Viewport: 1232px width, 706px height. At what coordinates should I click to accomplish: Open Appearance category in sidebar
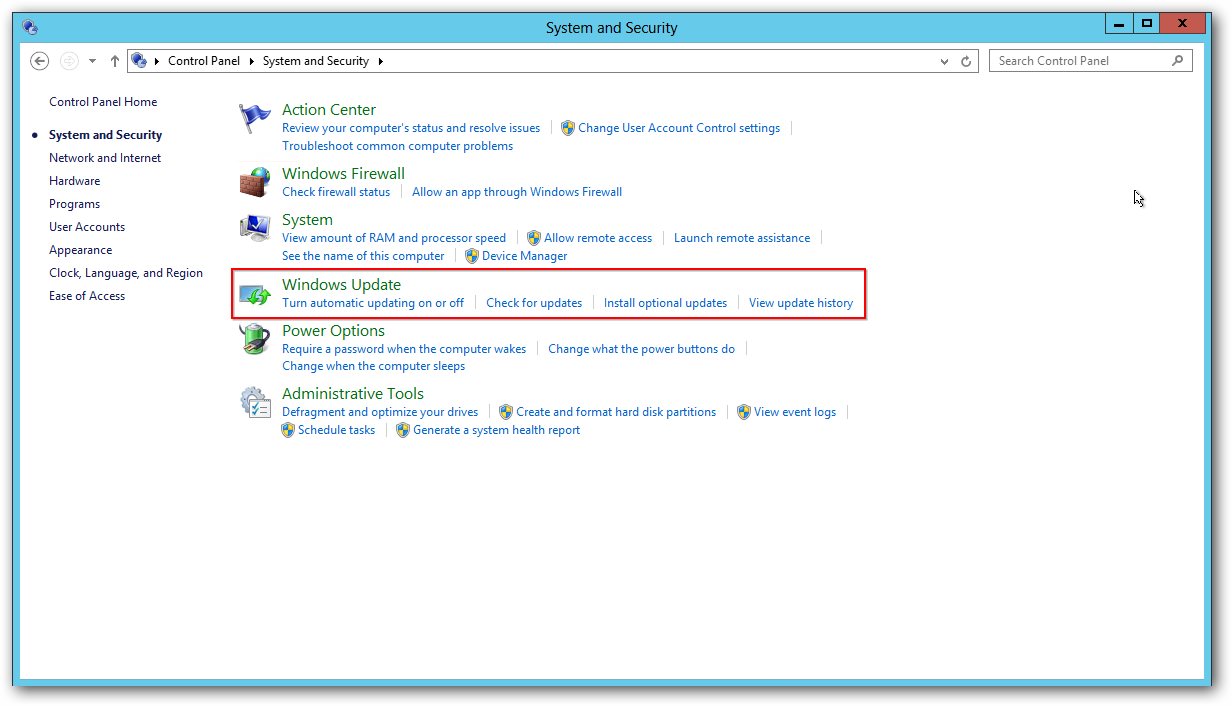coord(81,250)
